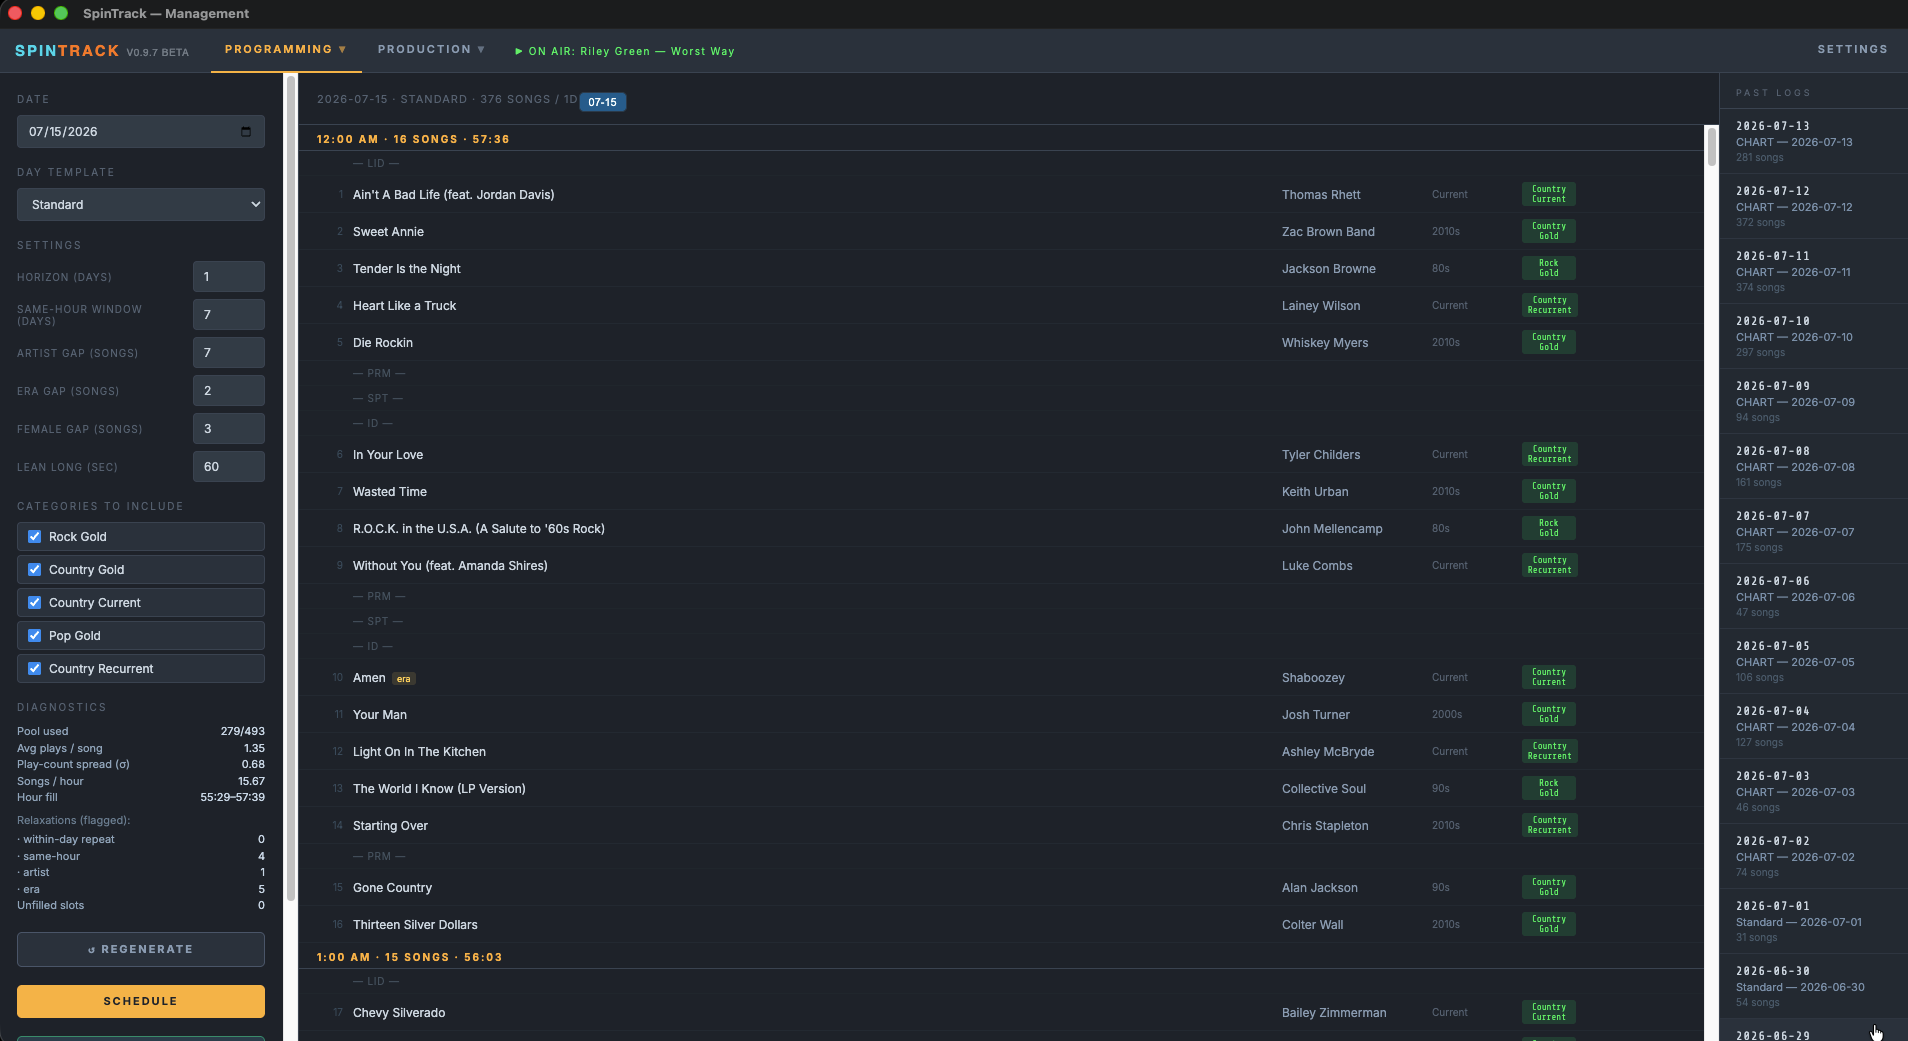Screen dimensions: 1908x1041
Task: Click into the Era Gap field
Action: 229,391
